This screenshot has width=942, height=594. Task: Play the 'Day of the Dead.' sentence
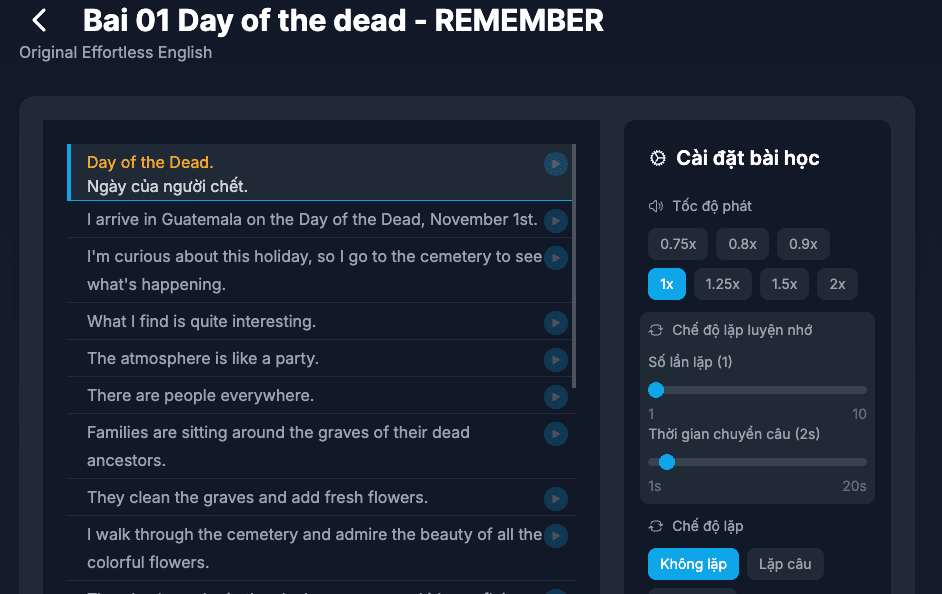pyautogui.click(x=556, y=163)
